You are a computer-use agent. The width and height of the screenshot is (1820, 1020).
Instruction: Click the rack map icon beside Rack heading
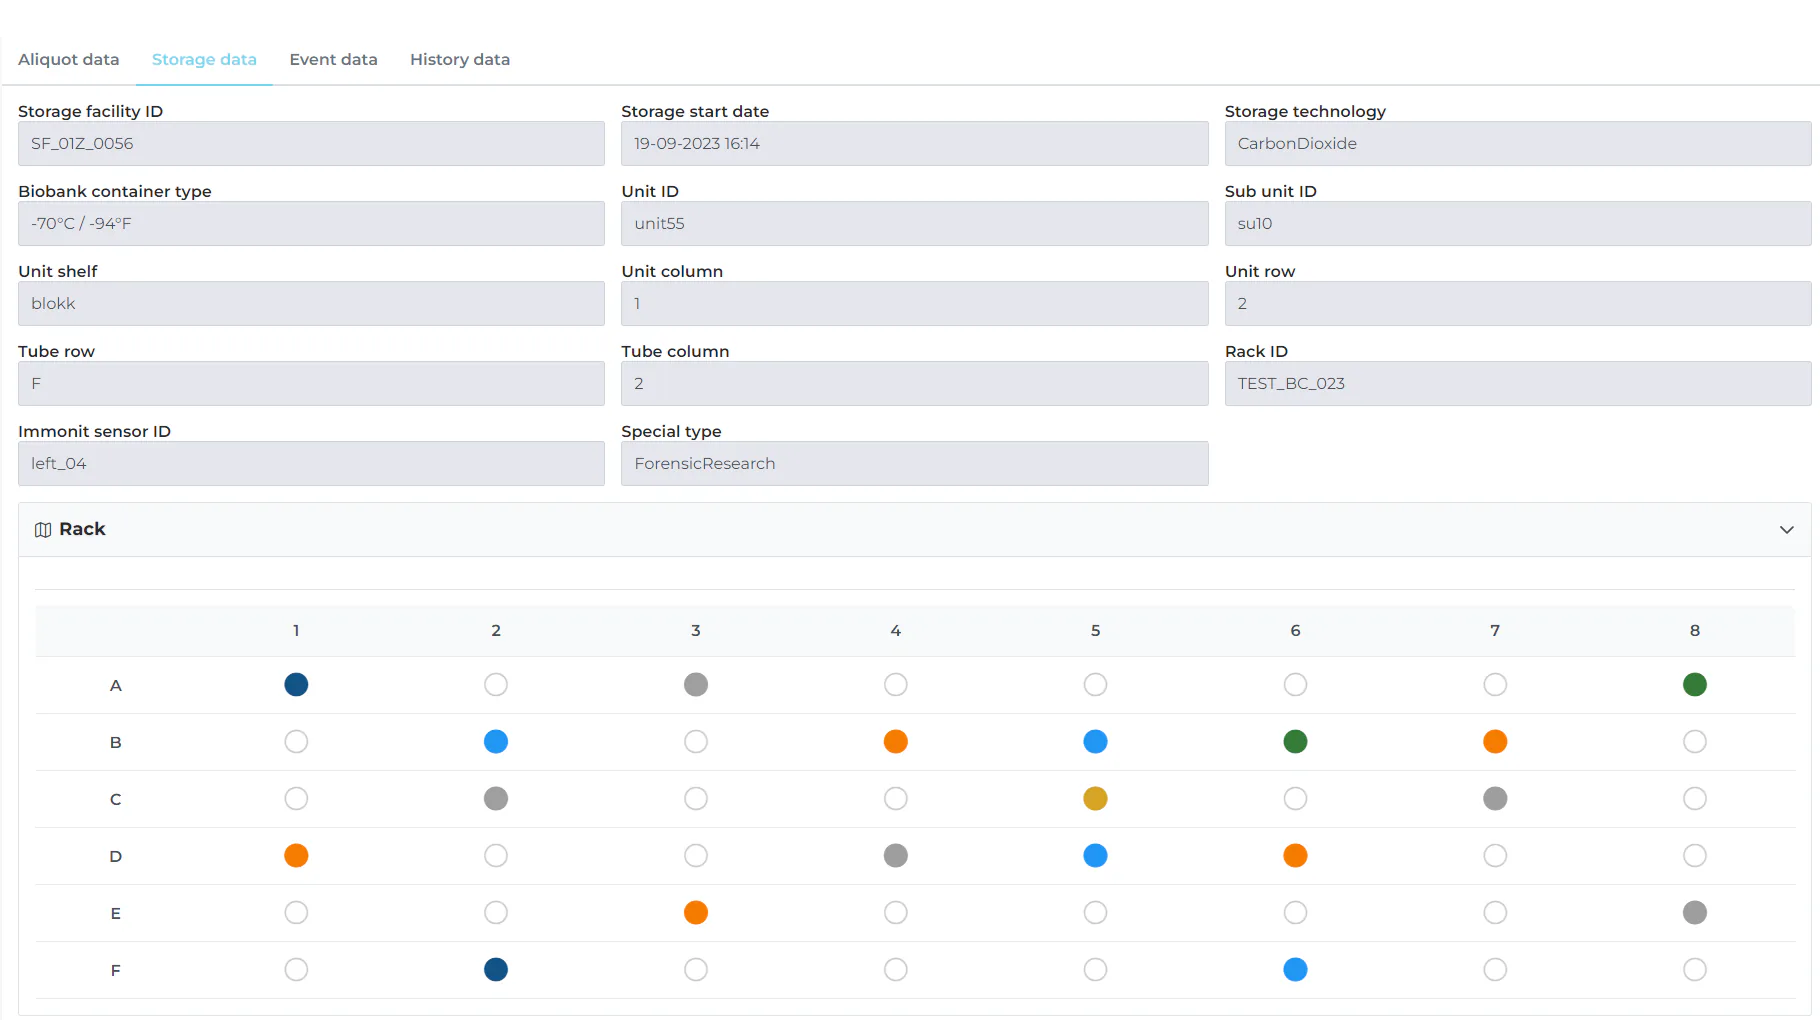point(43,530)
